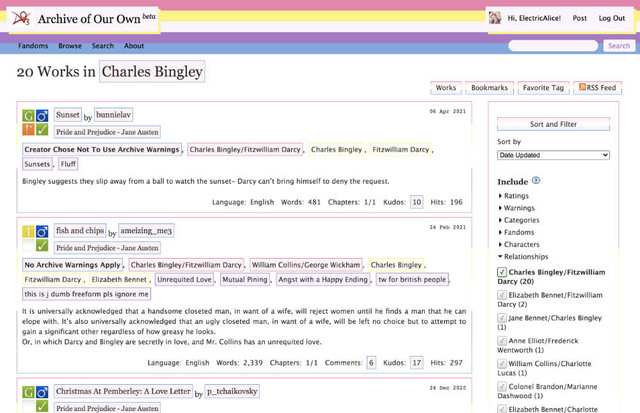Collapse the Relationships filter section
640x413 pixels.
pyautogui.click(x=523, y=257)
